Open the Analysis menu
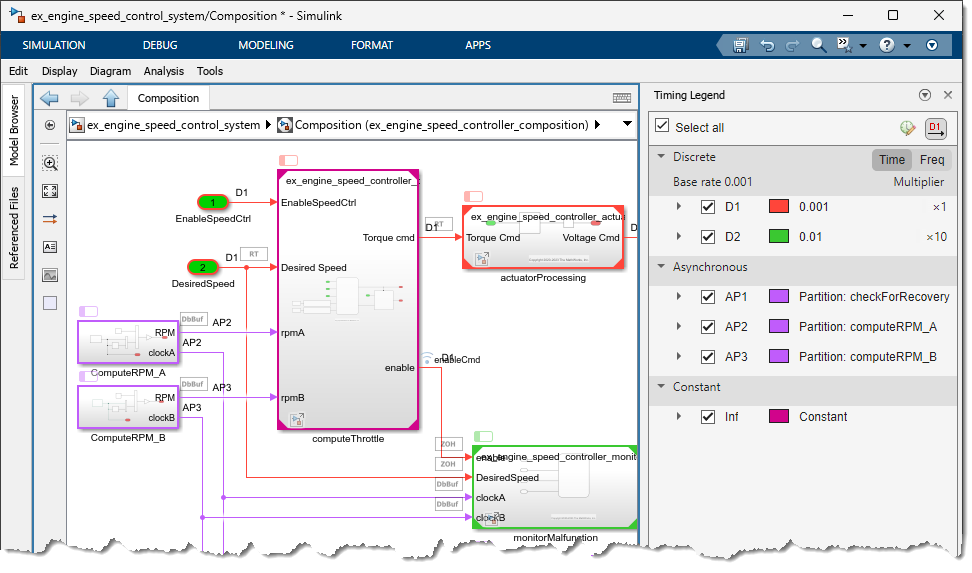This screenshot has width=972, height=573. [164, 71]
